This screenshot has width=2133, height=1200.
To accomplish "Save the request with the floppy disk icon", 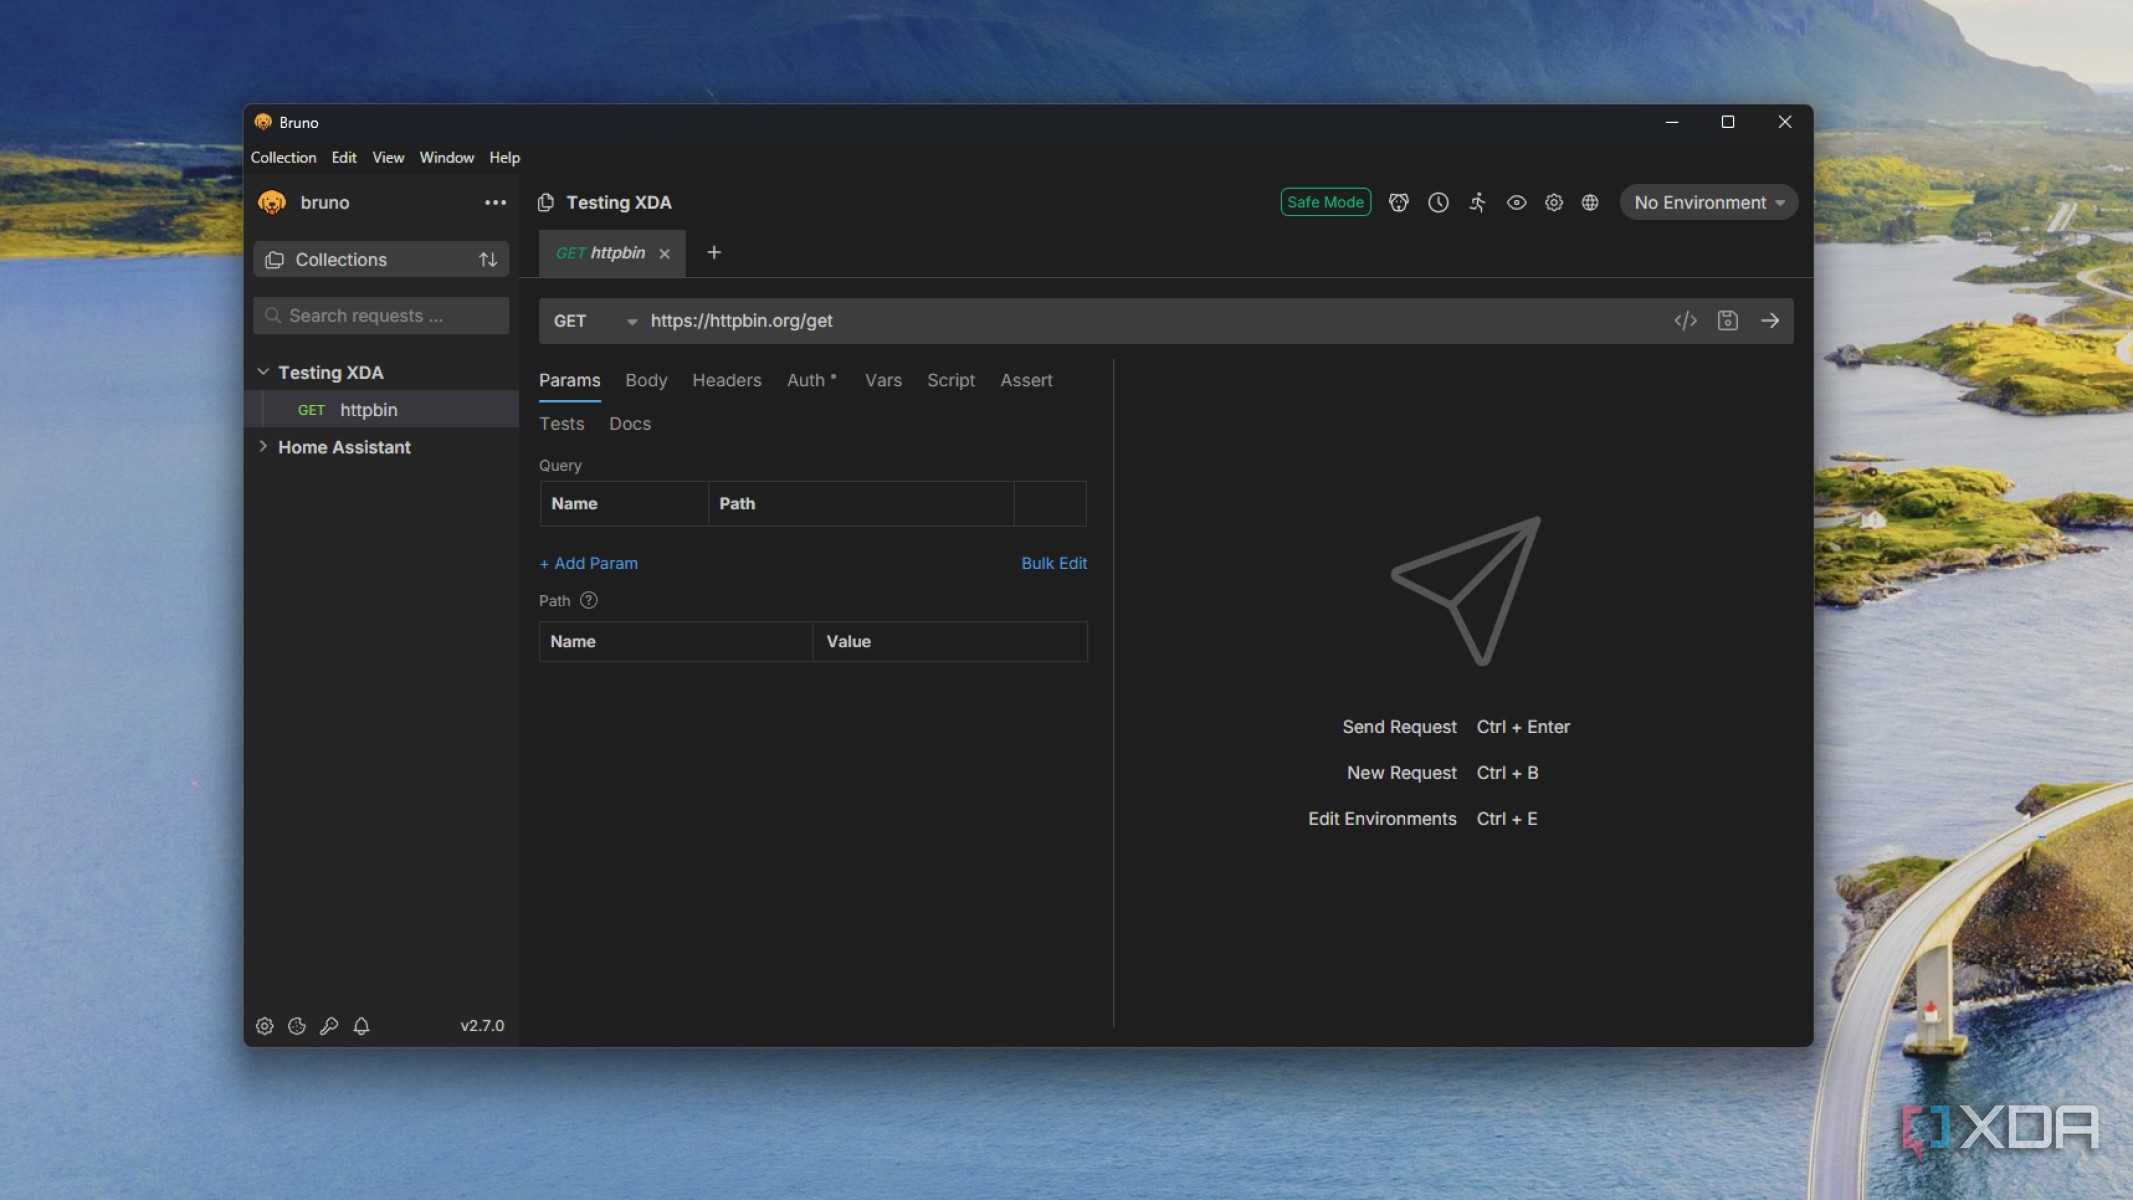I will click(x=1727, y=320).
